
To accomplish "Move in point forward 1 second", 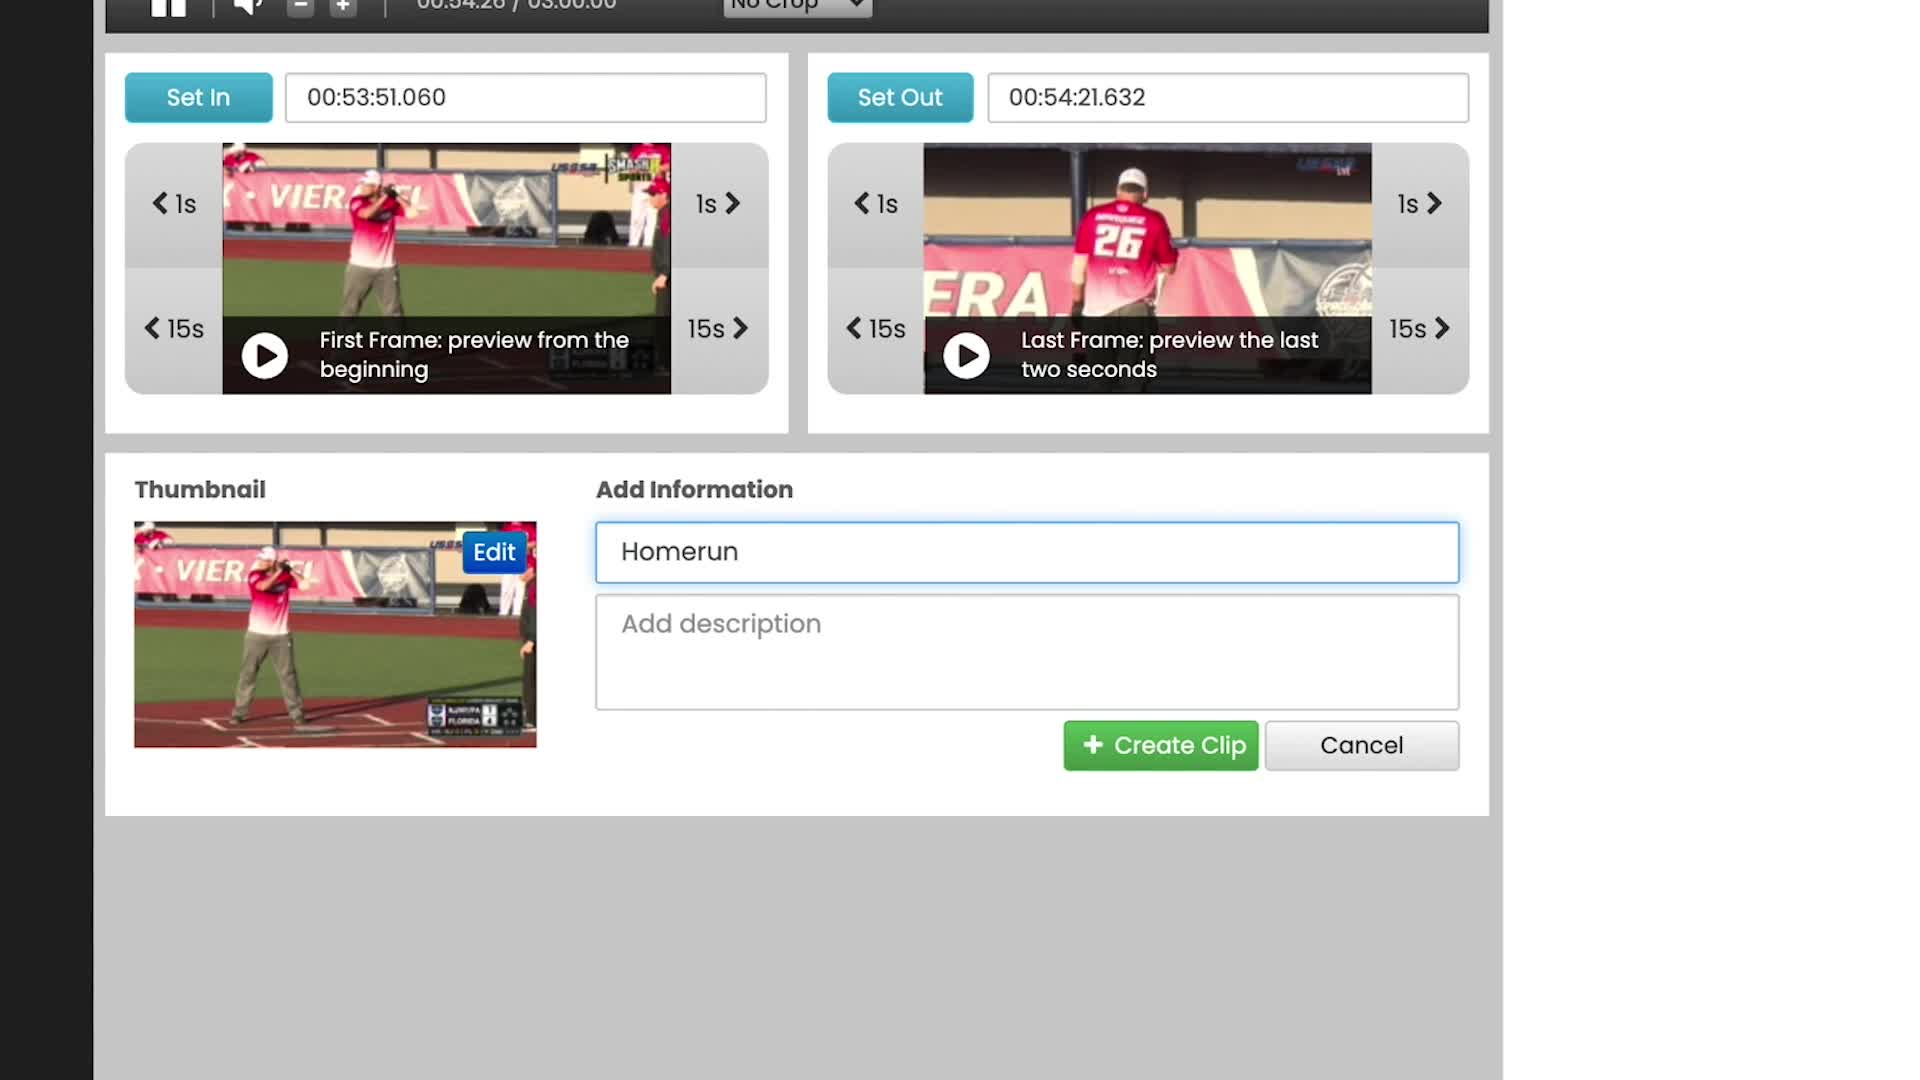I will tap(718, 204).
